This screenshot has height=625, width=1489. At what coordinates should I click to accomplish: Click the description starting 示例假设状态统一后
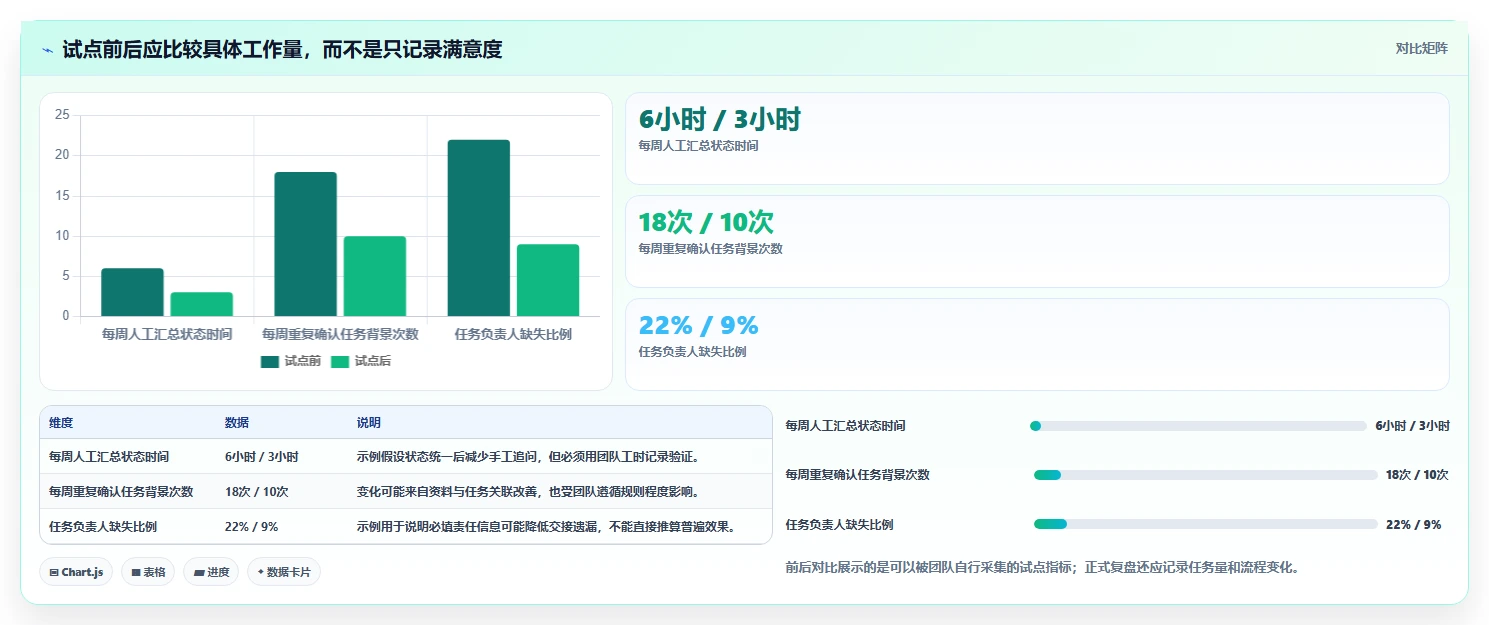pyautogui.click(x=528, y=457)
